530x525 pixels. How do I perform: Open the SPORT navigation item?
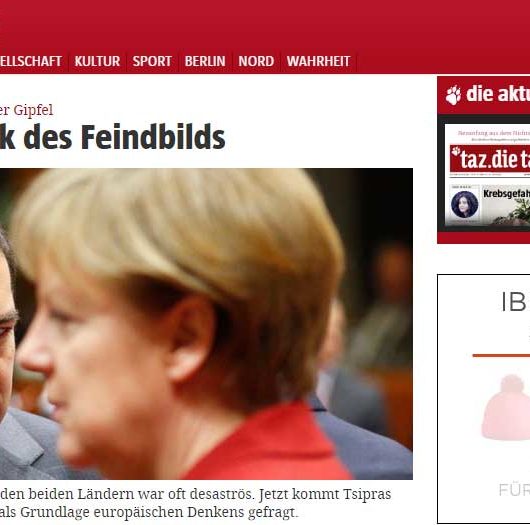152,62
